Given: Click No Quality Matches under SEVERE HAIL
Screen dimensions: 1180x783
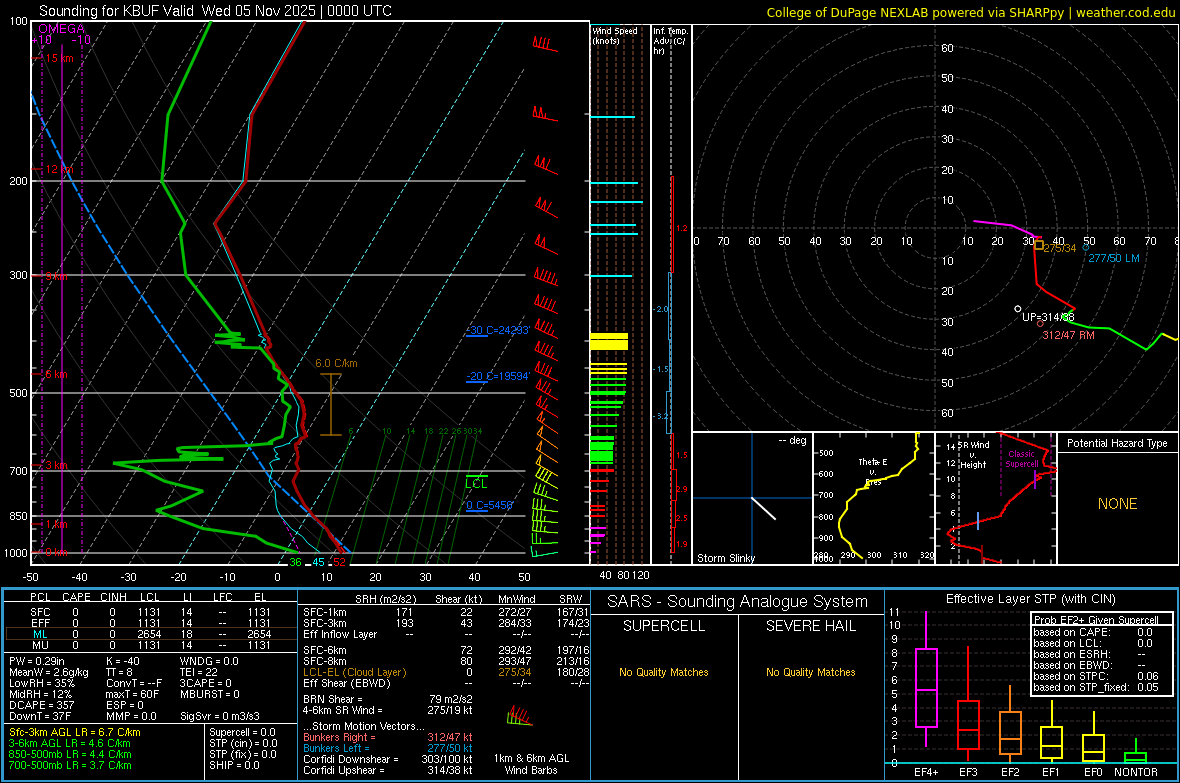Looking at the screenshot, I should tap(810, 672).
